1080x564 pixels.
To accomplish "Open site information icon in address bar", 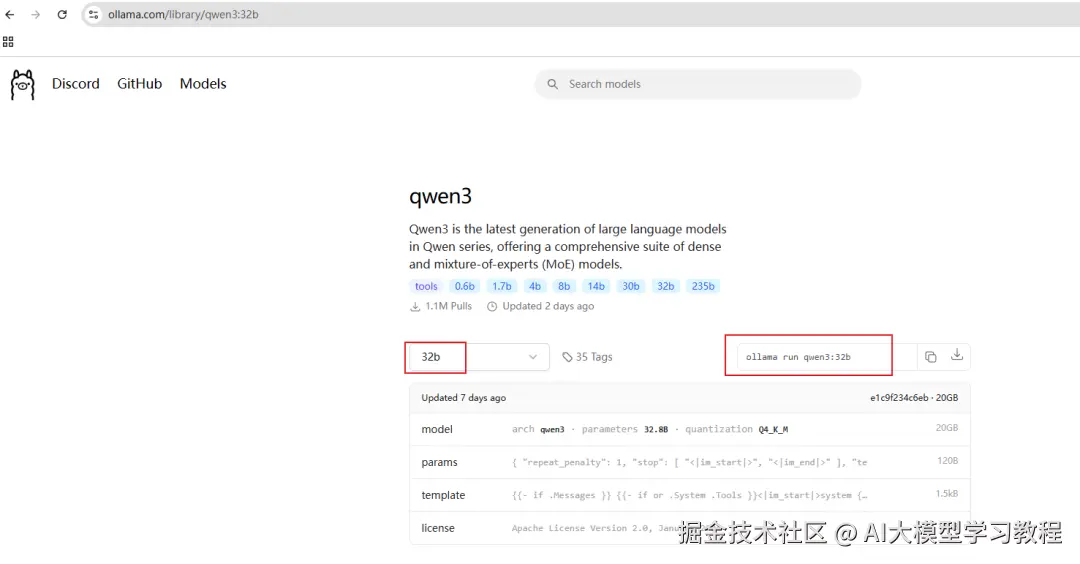I will 94,14.
